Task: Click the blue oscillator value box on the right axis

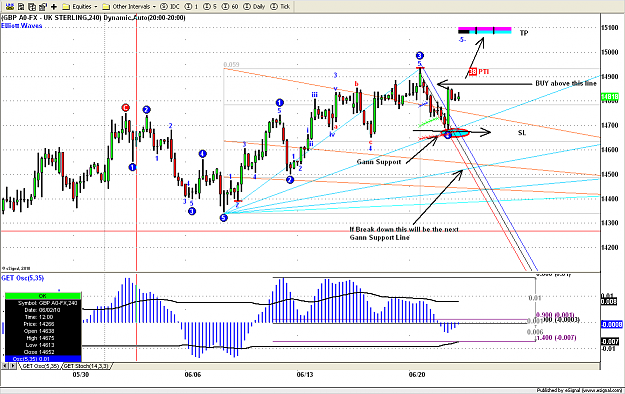Action: (x=611, y=325)
